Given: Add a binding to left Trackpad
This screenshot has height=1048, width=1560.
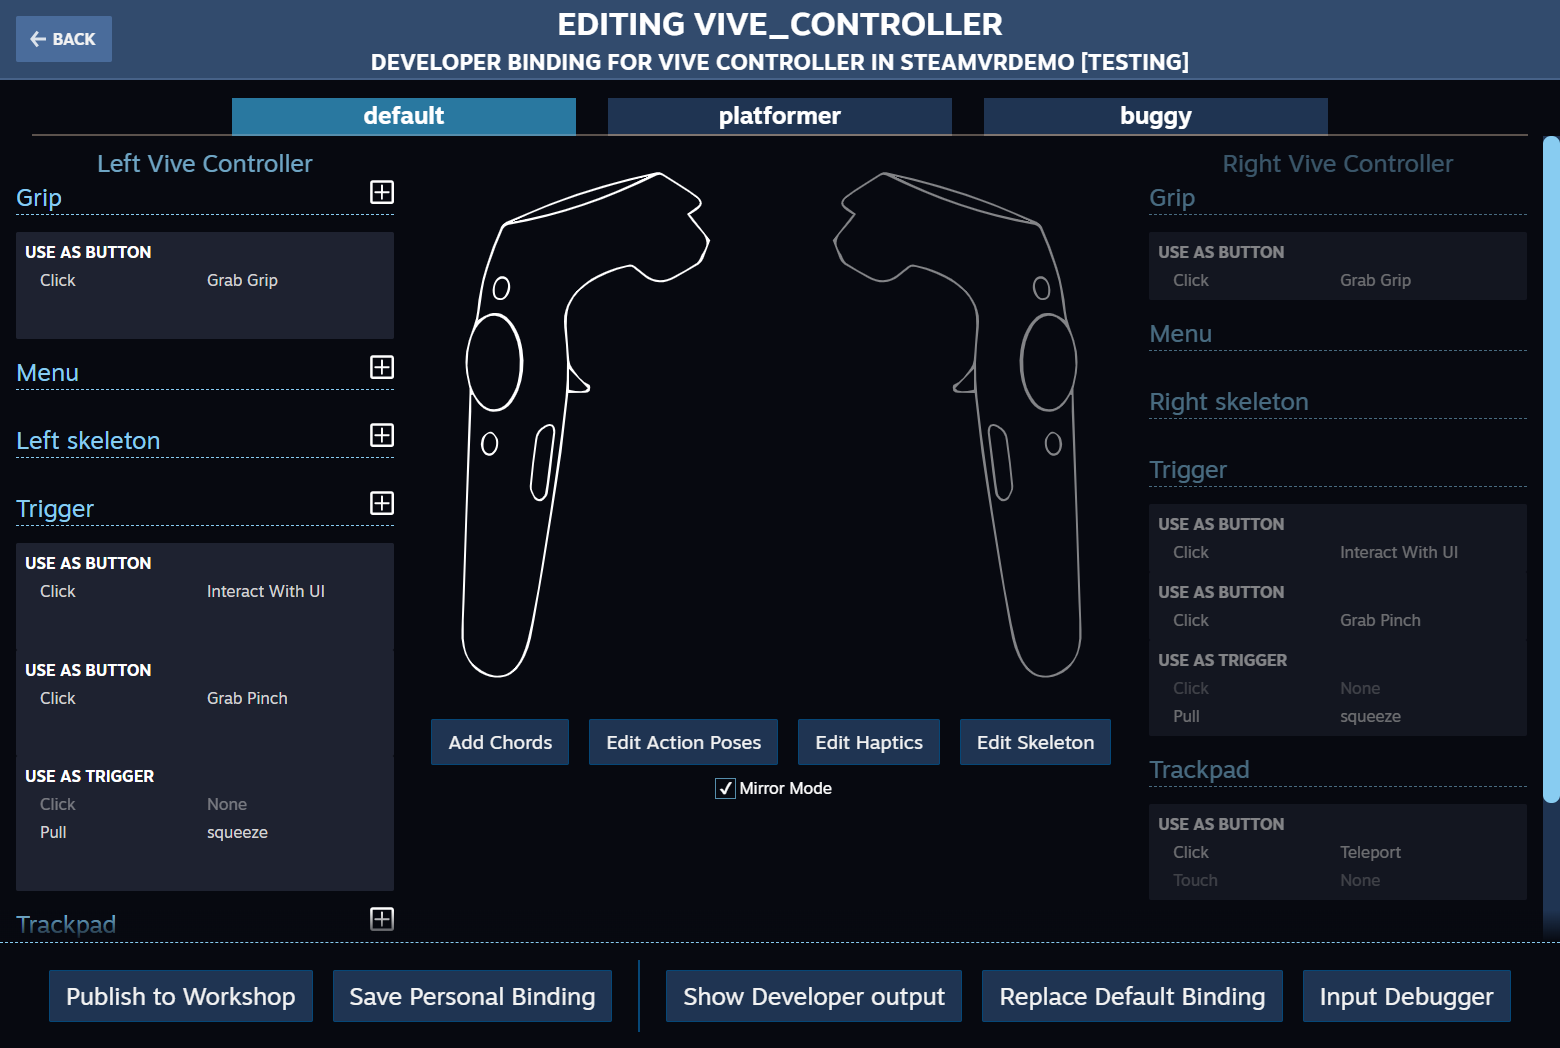Looking at the screenshot, I should click(x=382, y=919).
